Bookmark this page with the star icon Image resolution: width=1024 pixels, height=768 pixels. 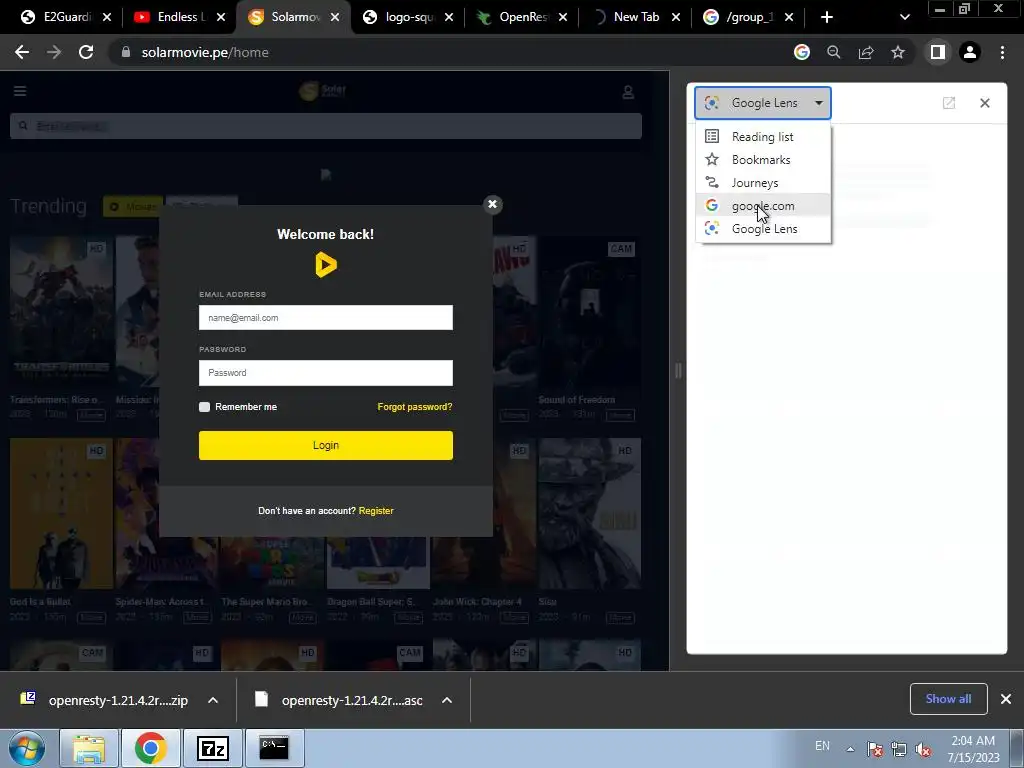pos(898,52)
